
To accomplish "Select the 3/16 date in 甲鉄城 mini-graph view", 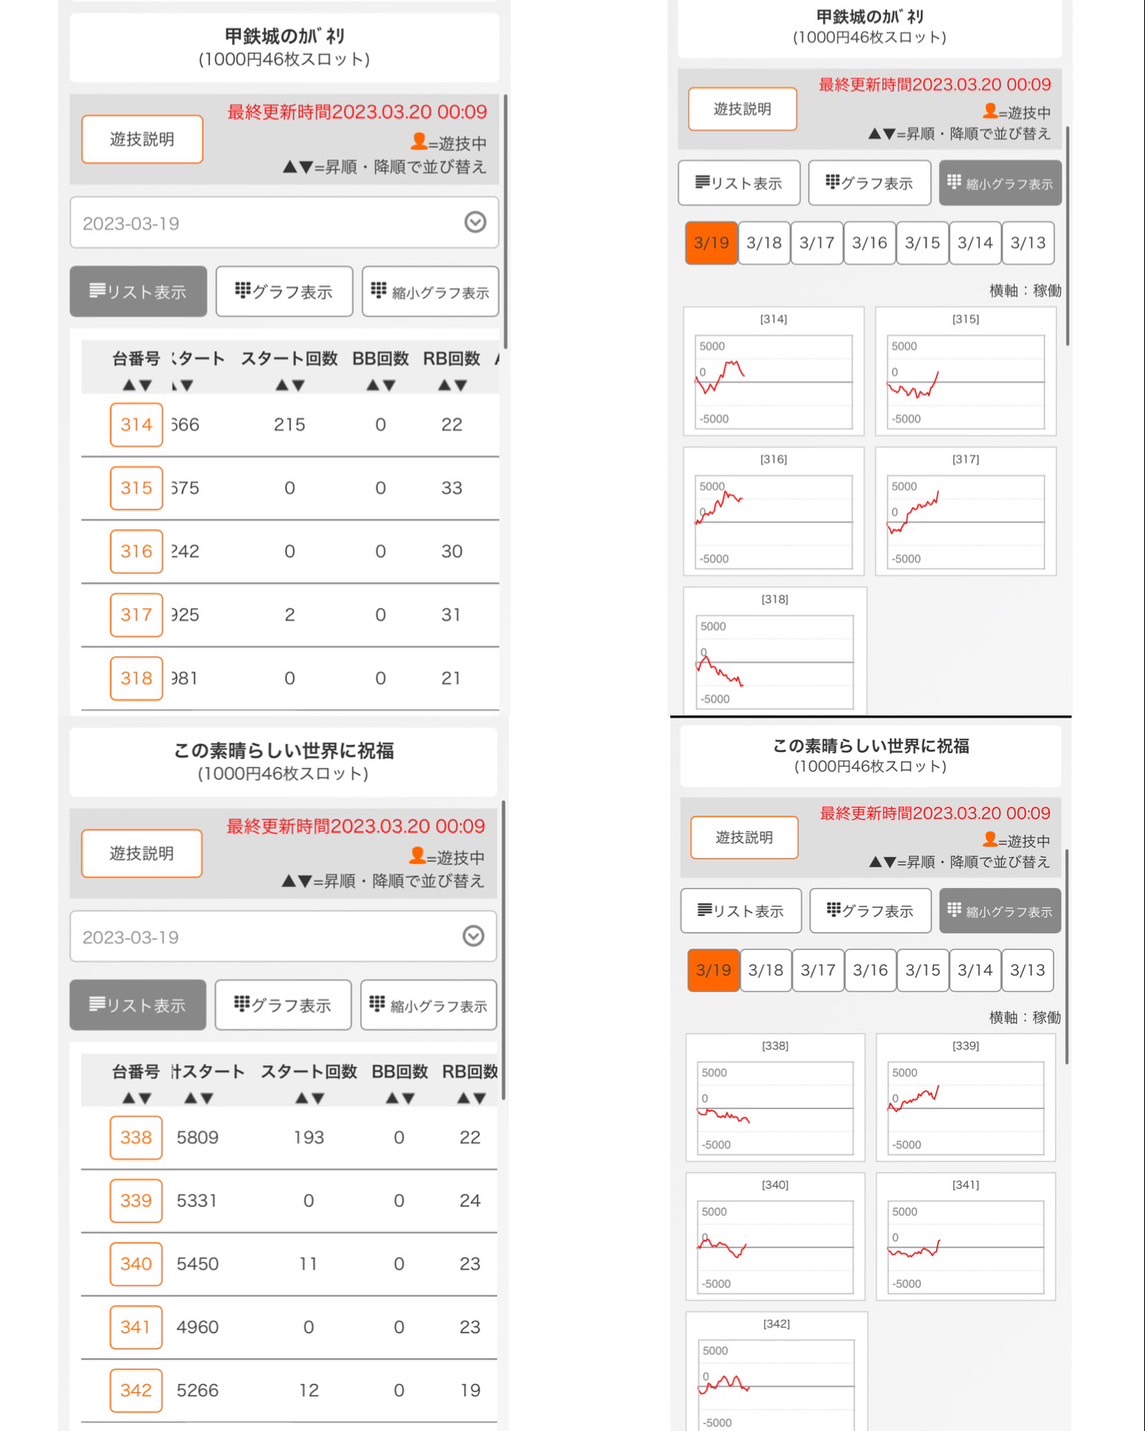I will (870, 243).
